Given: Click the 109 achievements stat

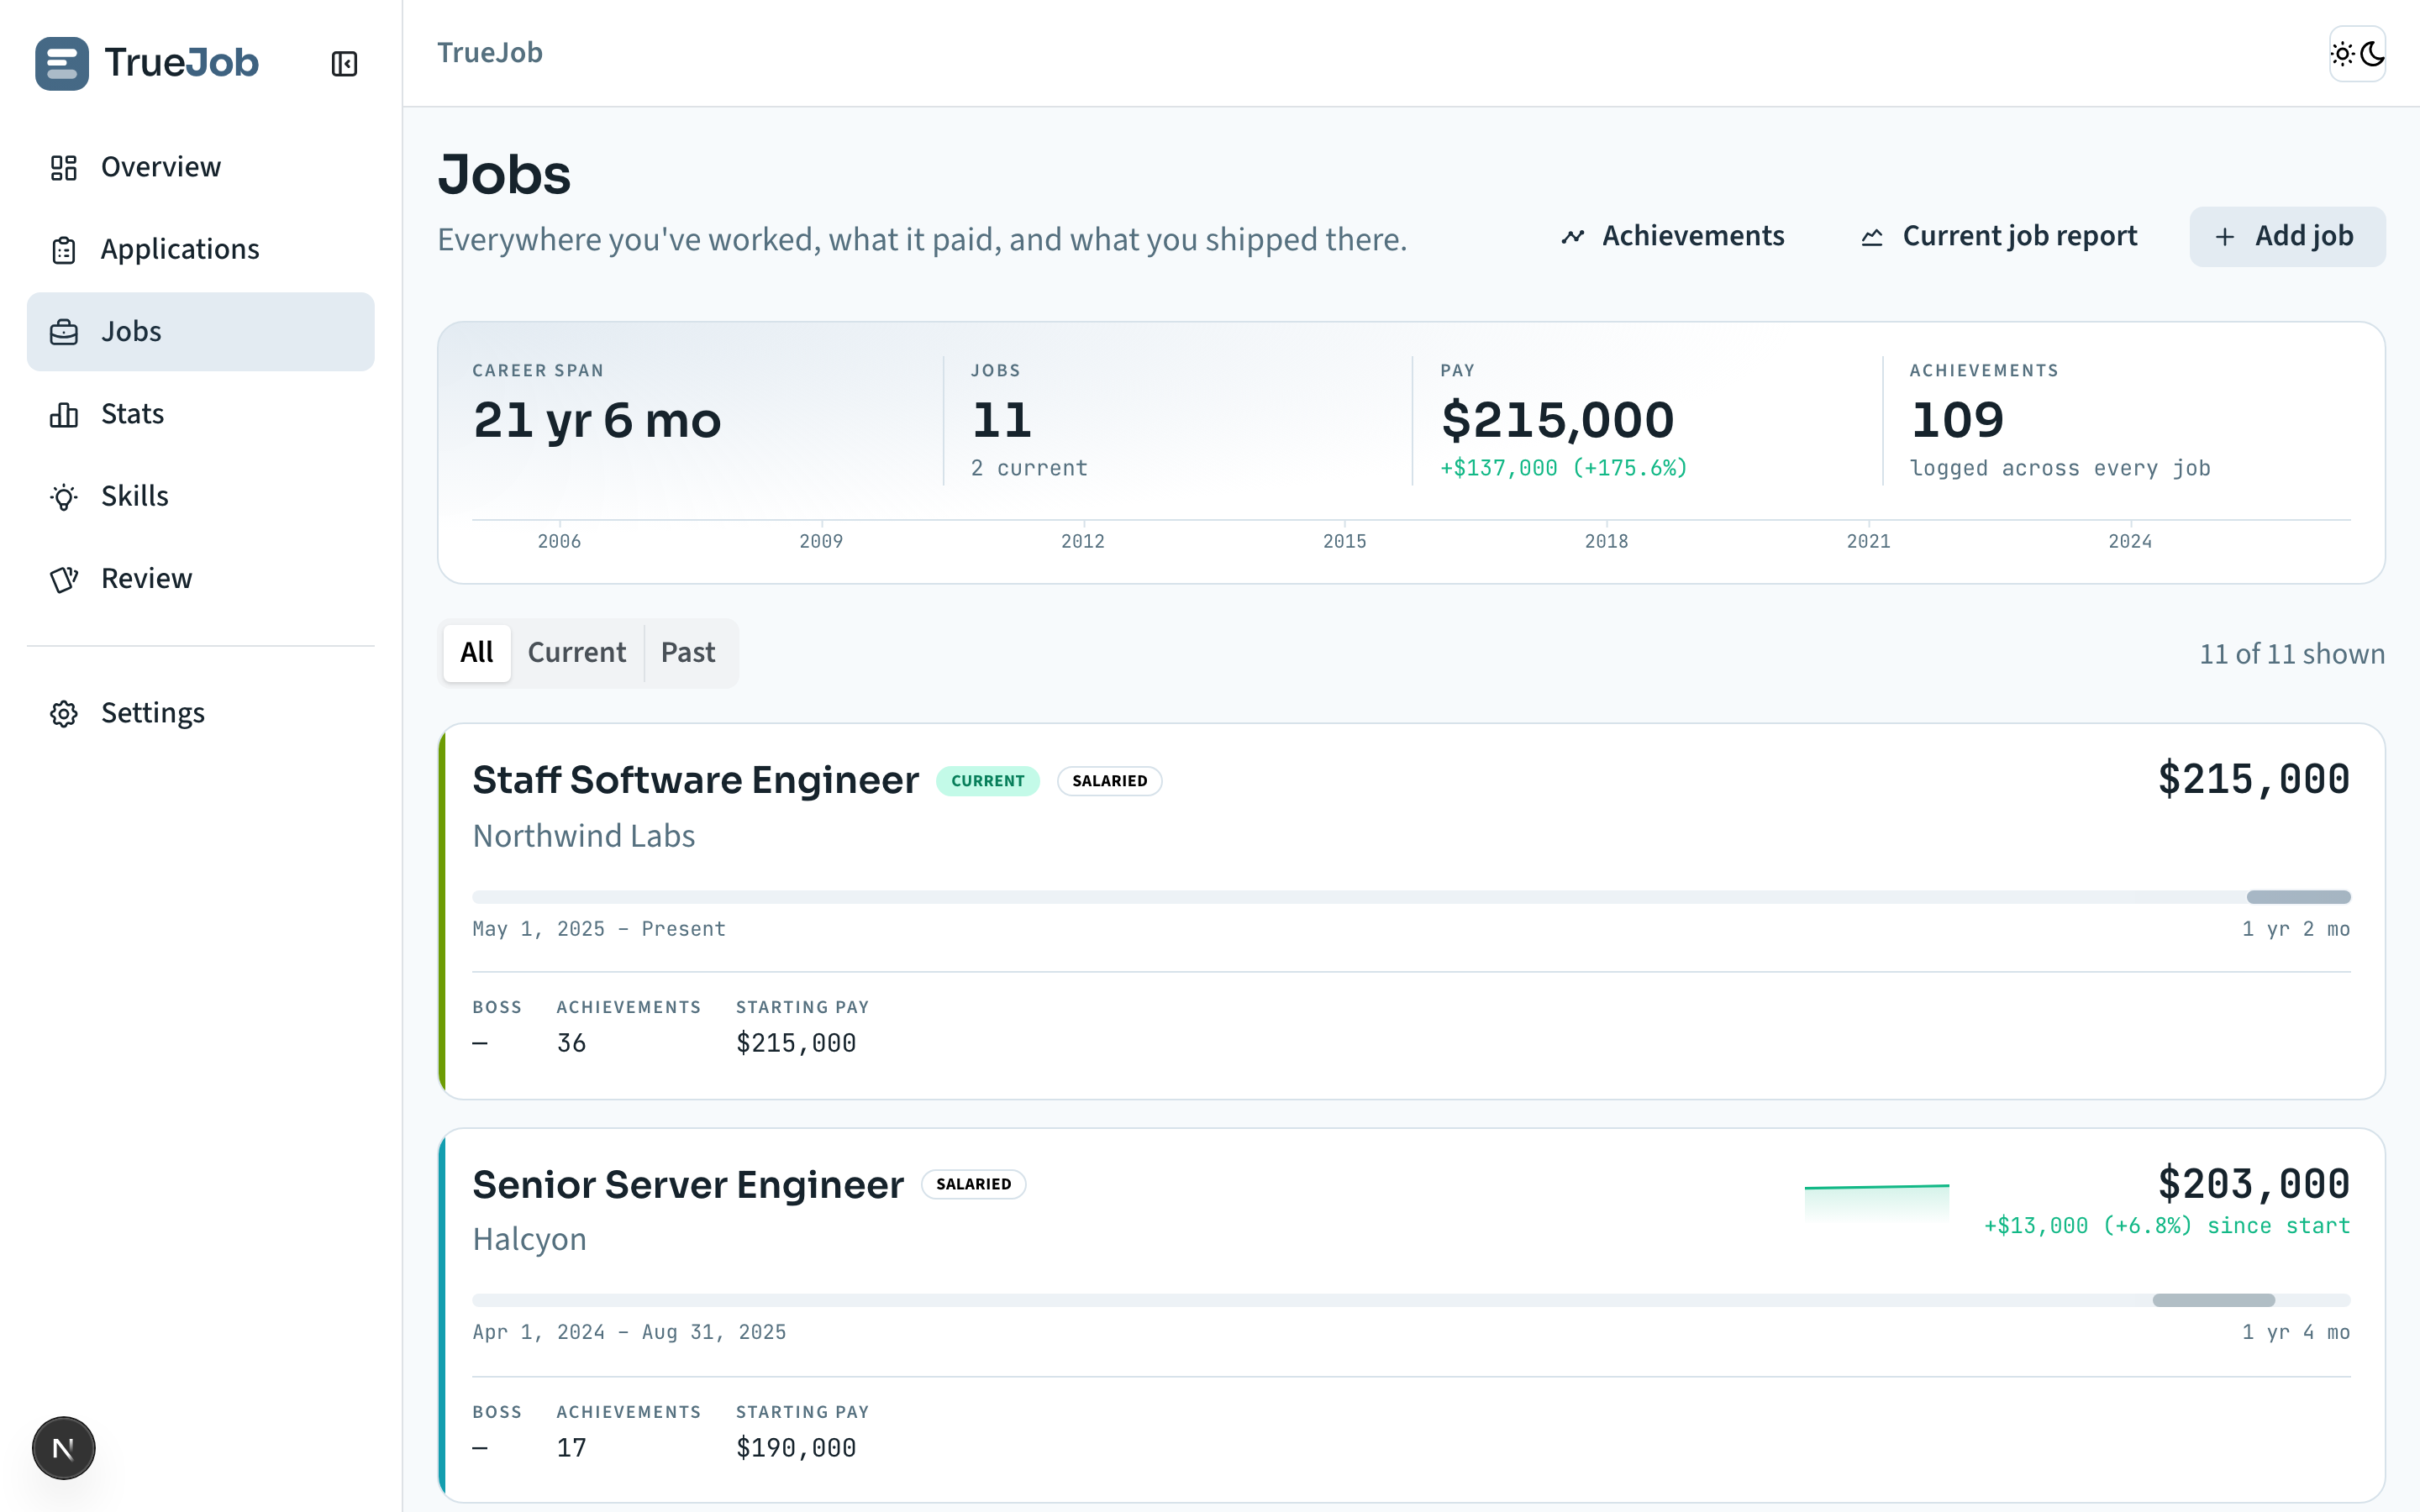Looking at the screenshot, I should pos(1957,420).
